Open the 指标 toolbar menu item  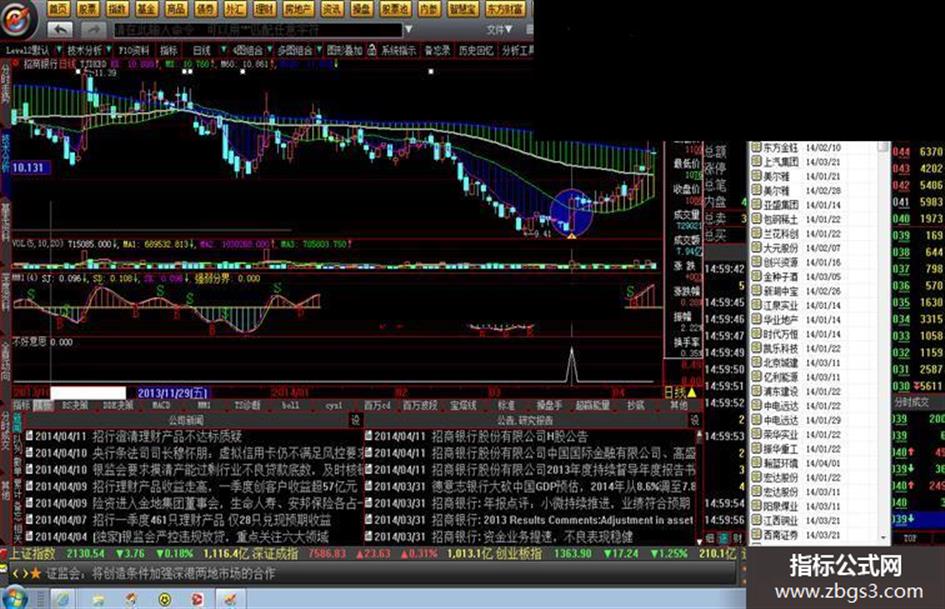(169, 51)
